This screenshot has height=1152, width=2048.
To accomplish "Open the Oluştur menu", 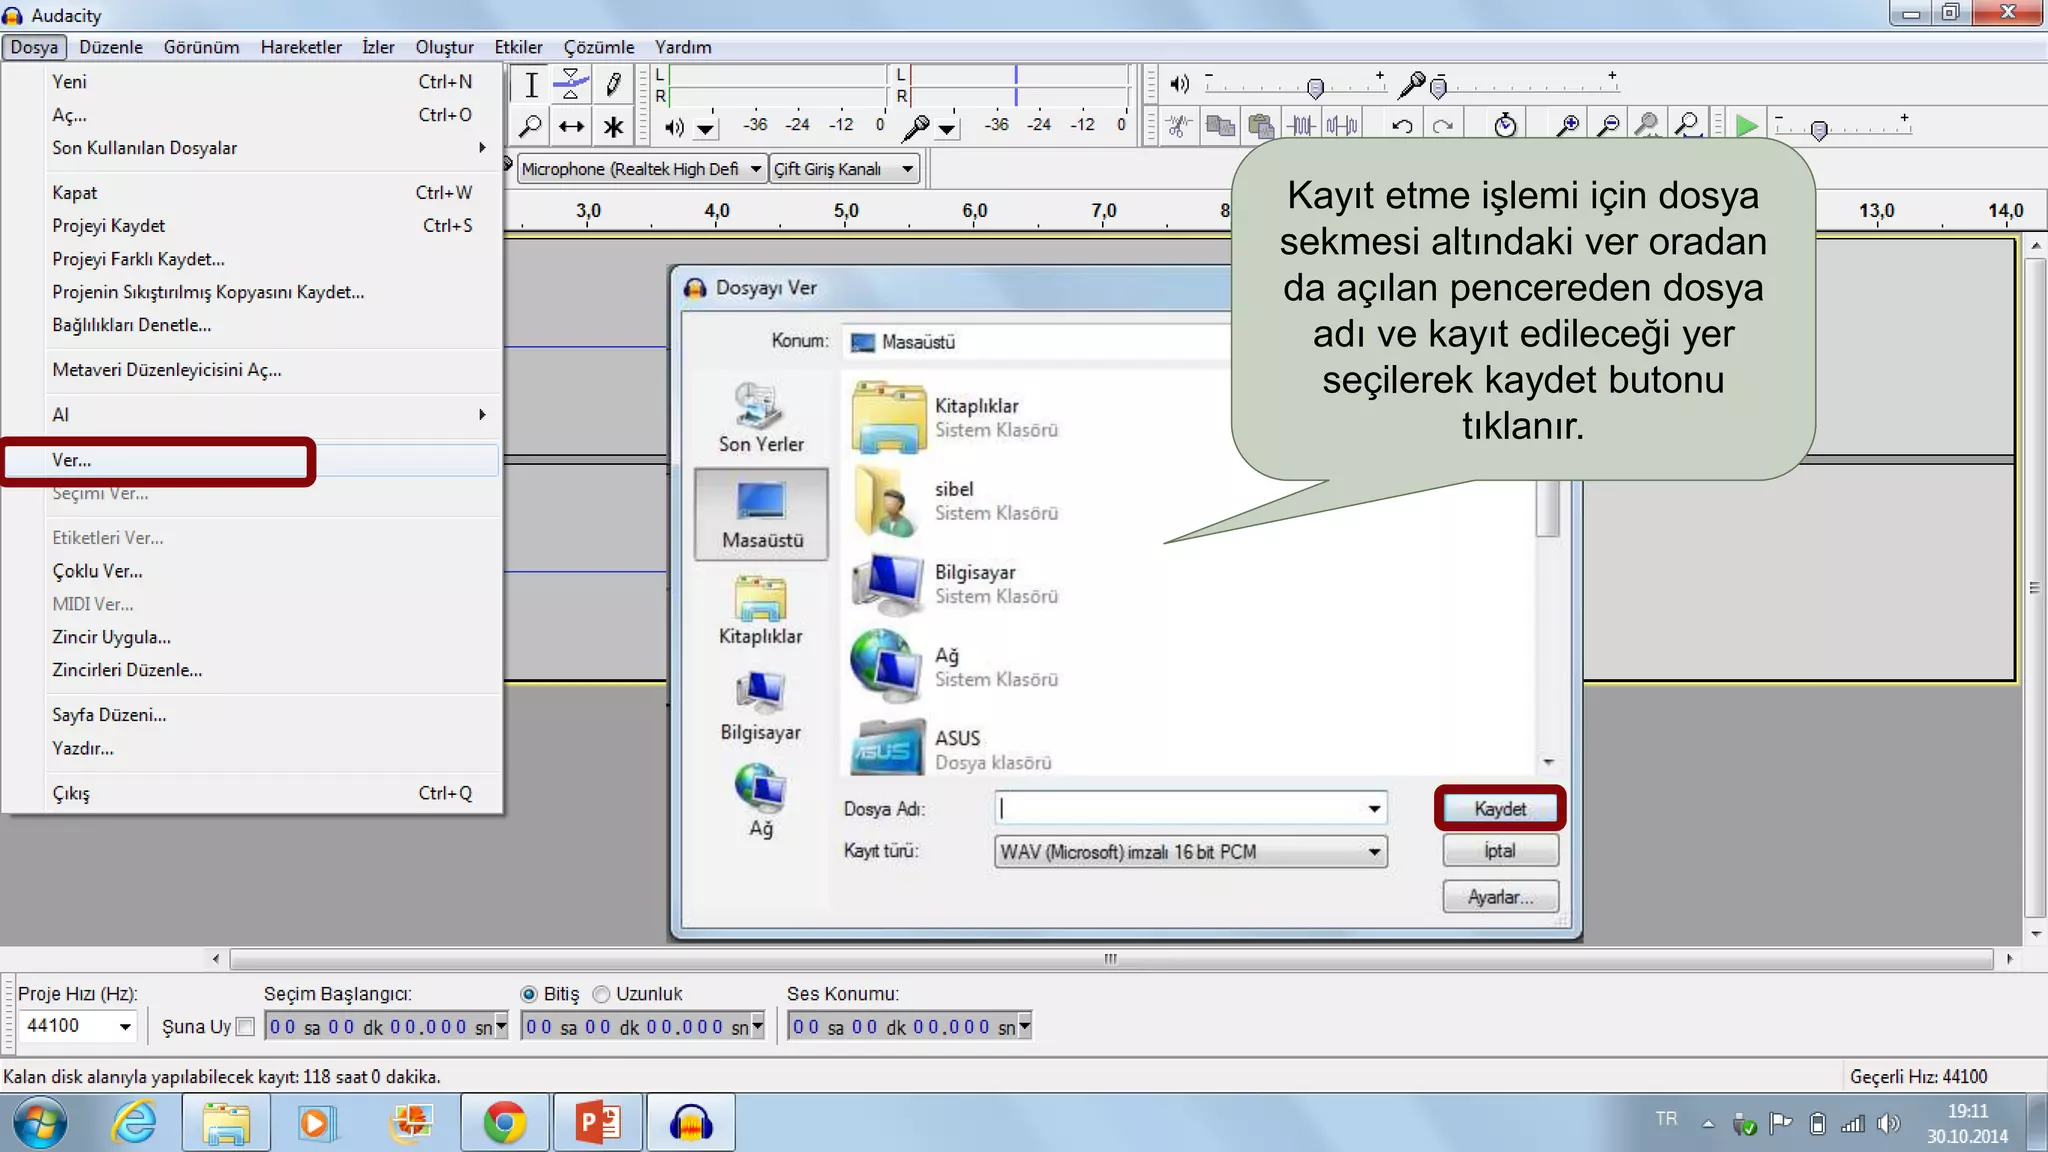I will 444,47.
